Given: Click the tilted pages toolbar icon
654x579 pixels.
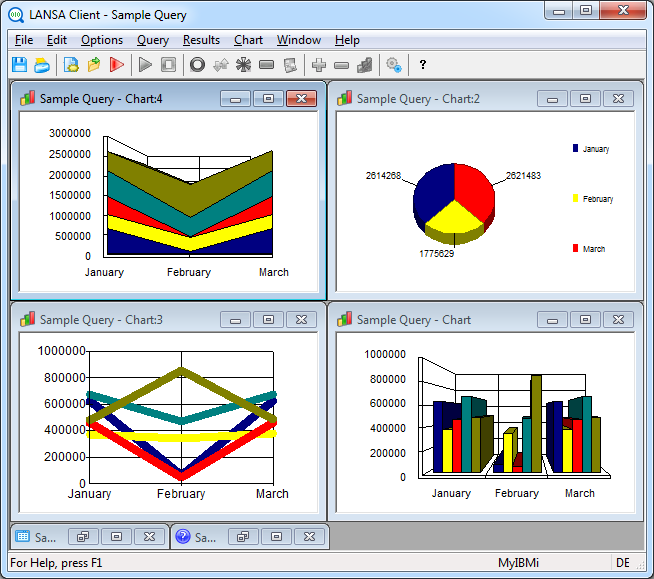Looking at the screenshot, I should point(290,65).
